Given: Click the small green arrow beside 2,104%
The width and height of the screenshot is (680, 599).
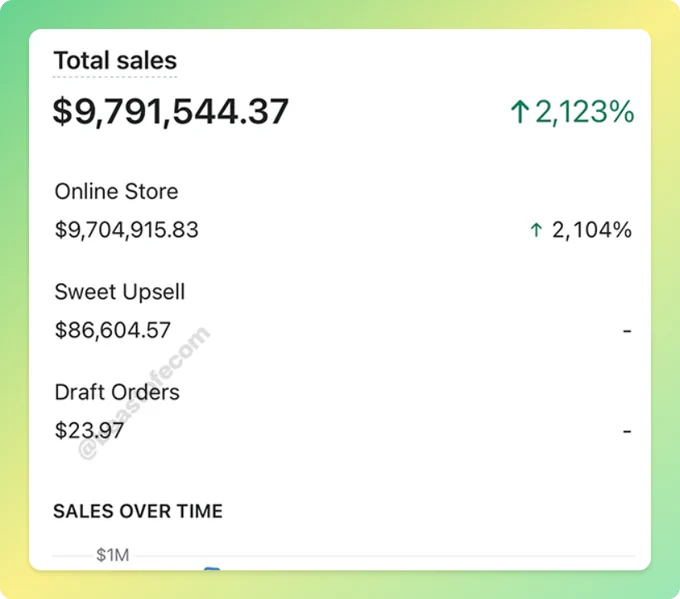Looking at the screenshot, I should tap(536, 230).
